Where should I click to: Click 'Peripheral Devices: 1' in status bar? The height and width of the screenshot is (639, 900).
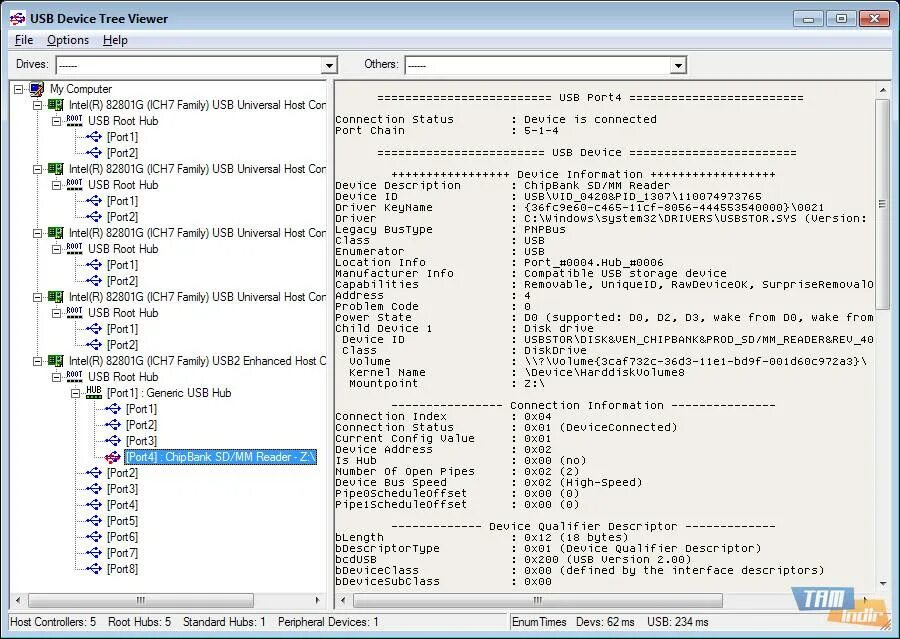pyautogui.click(x=328, y=622)
